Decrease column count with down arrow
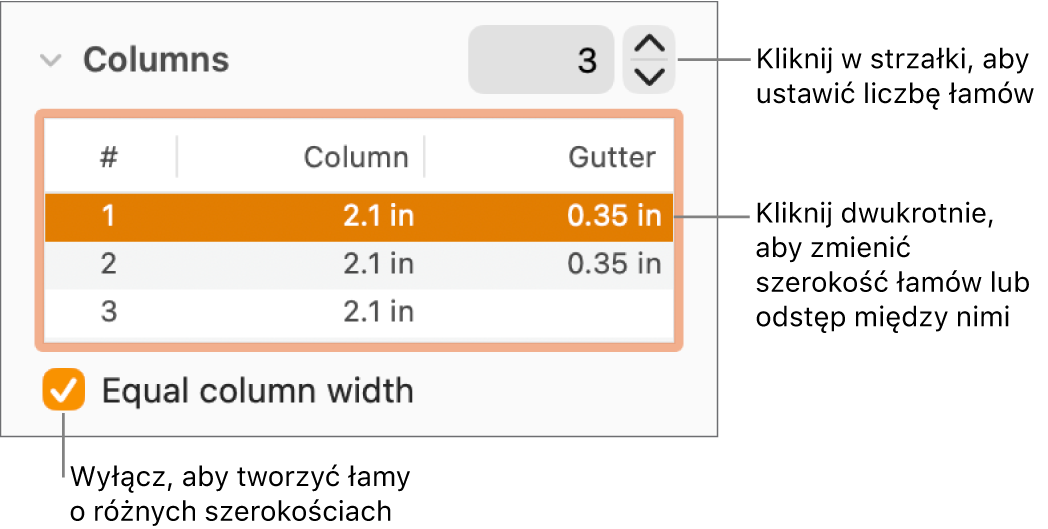The width and height of the screenshot is (1048, 529). 649,76
